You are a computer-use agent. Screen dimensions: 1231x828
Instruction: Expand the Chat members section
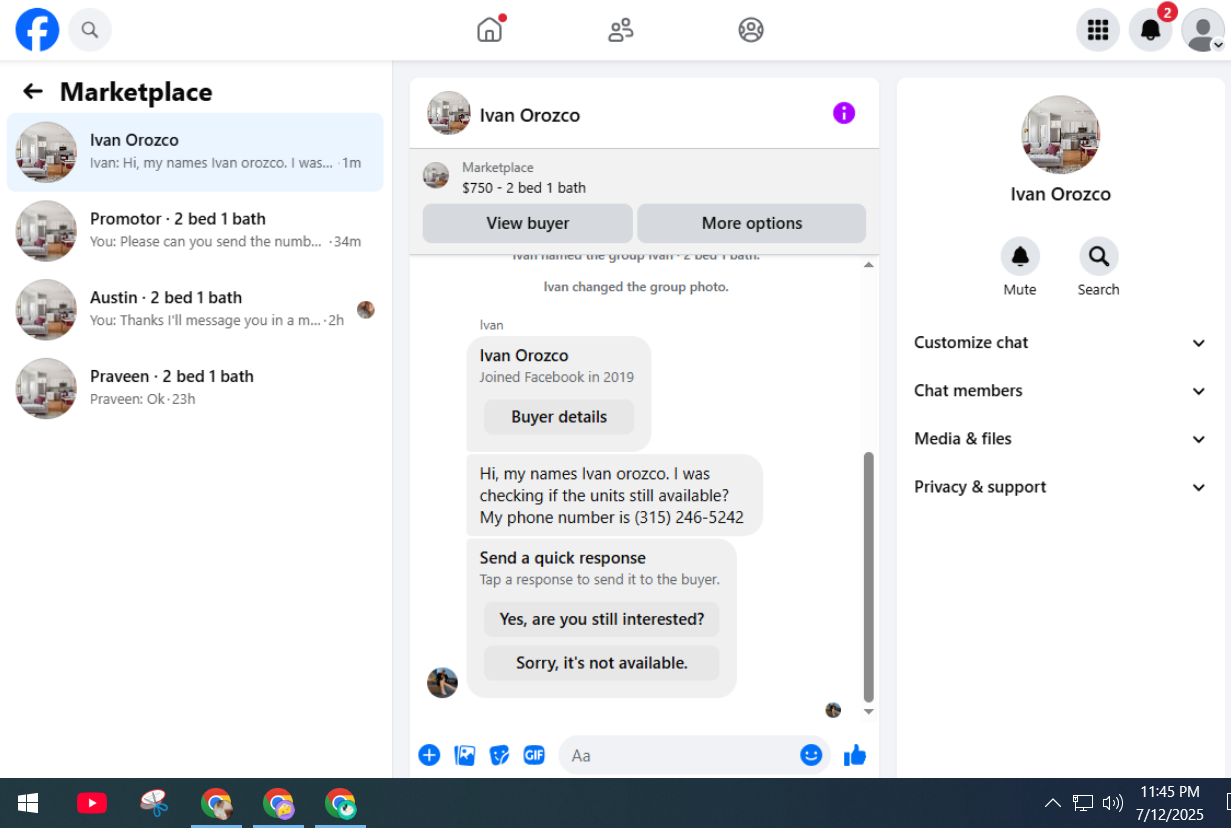coord(1060,391)
